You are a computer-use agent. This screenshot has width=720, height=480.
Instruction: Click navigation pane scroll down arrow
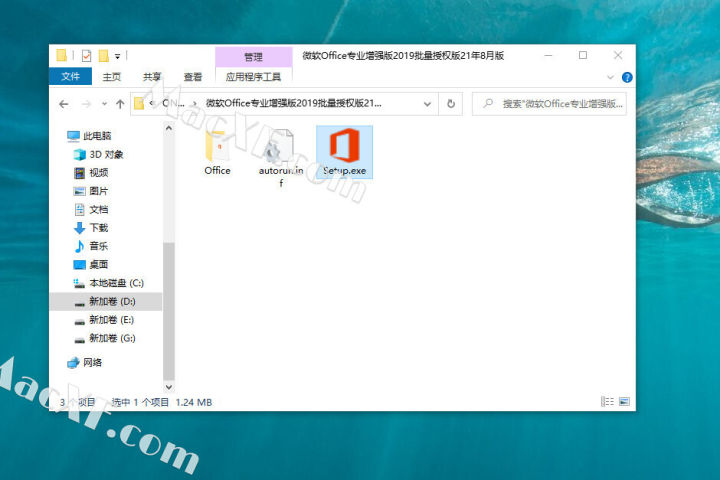[x=169, y=387]
